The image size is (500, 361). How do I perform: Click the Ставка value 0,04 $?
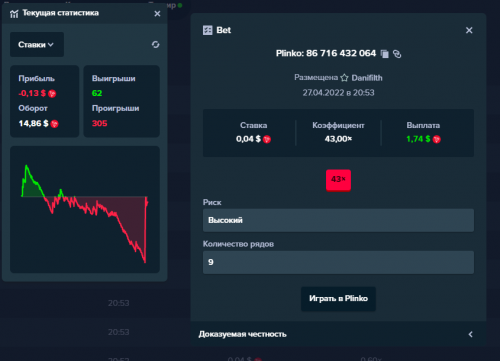click(248, 139)
